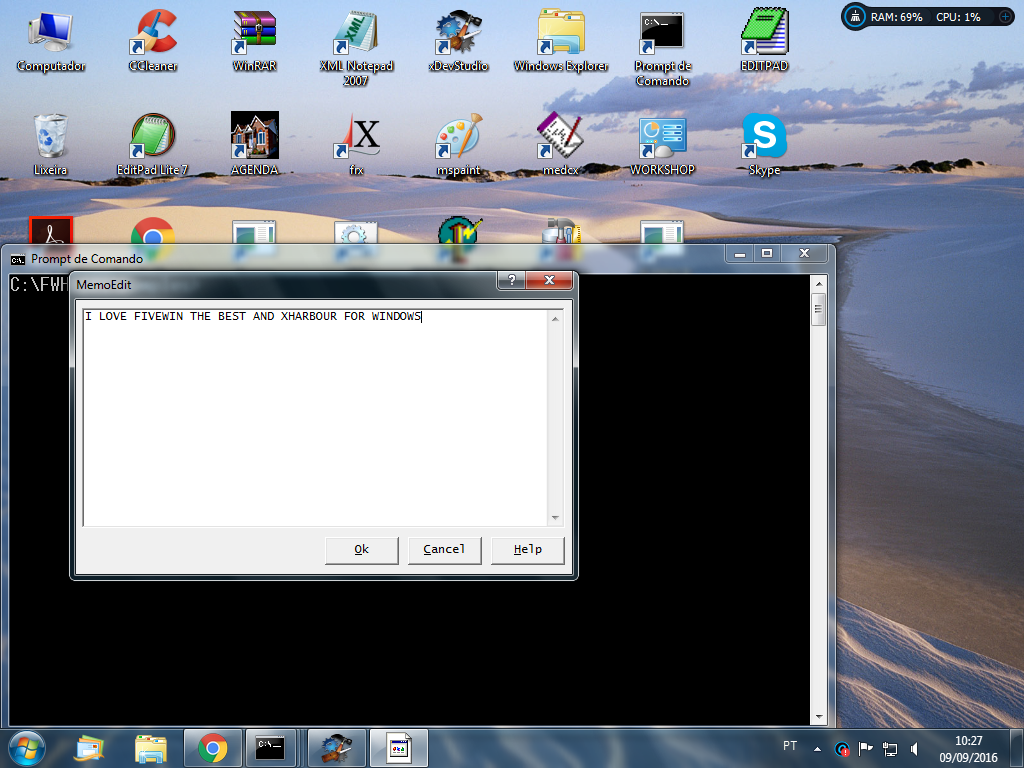This screenshot has width=1024, height=768.
Task: Open the Lixeira recycle bin
Action: 51,144
